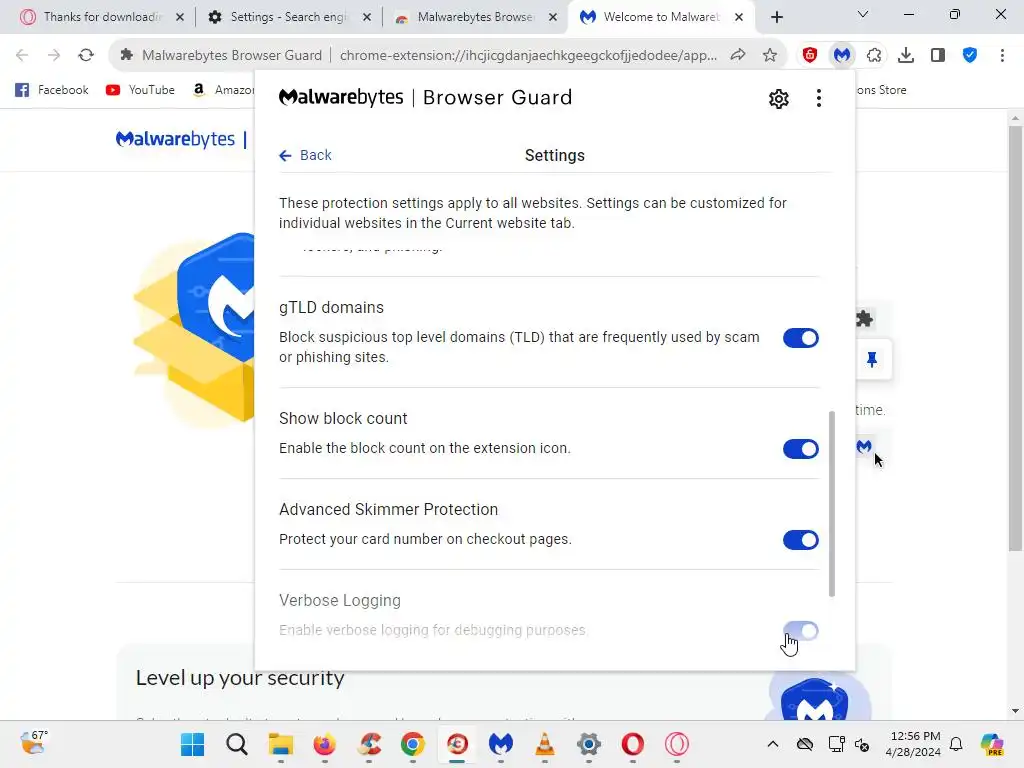Click the blue shield icon in Chrome toolbar
The height and width of the screenshot is (768, 1024).
[970, 56]
